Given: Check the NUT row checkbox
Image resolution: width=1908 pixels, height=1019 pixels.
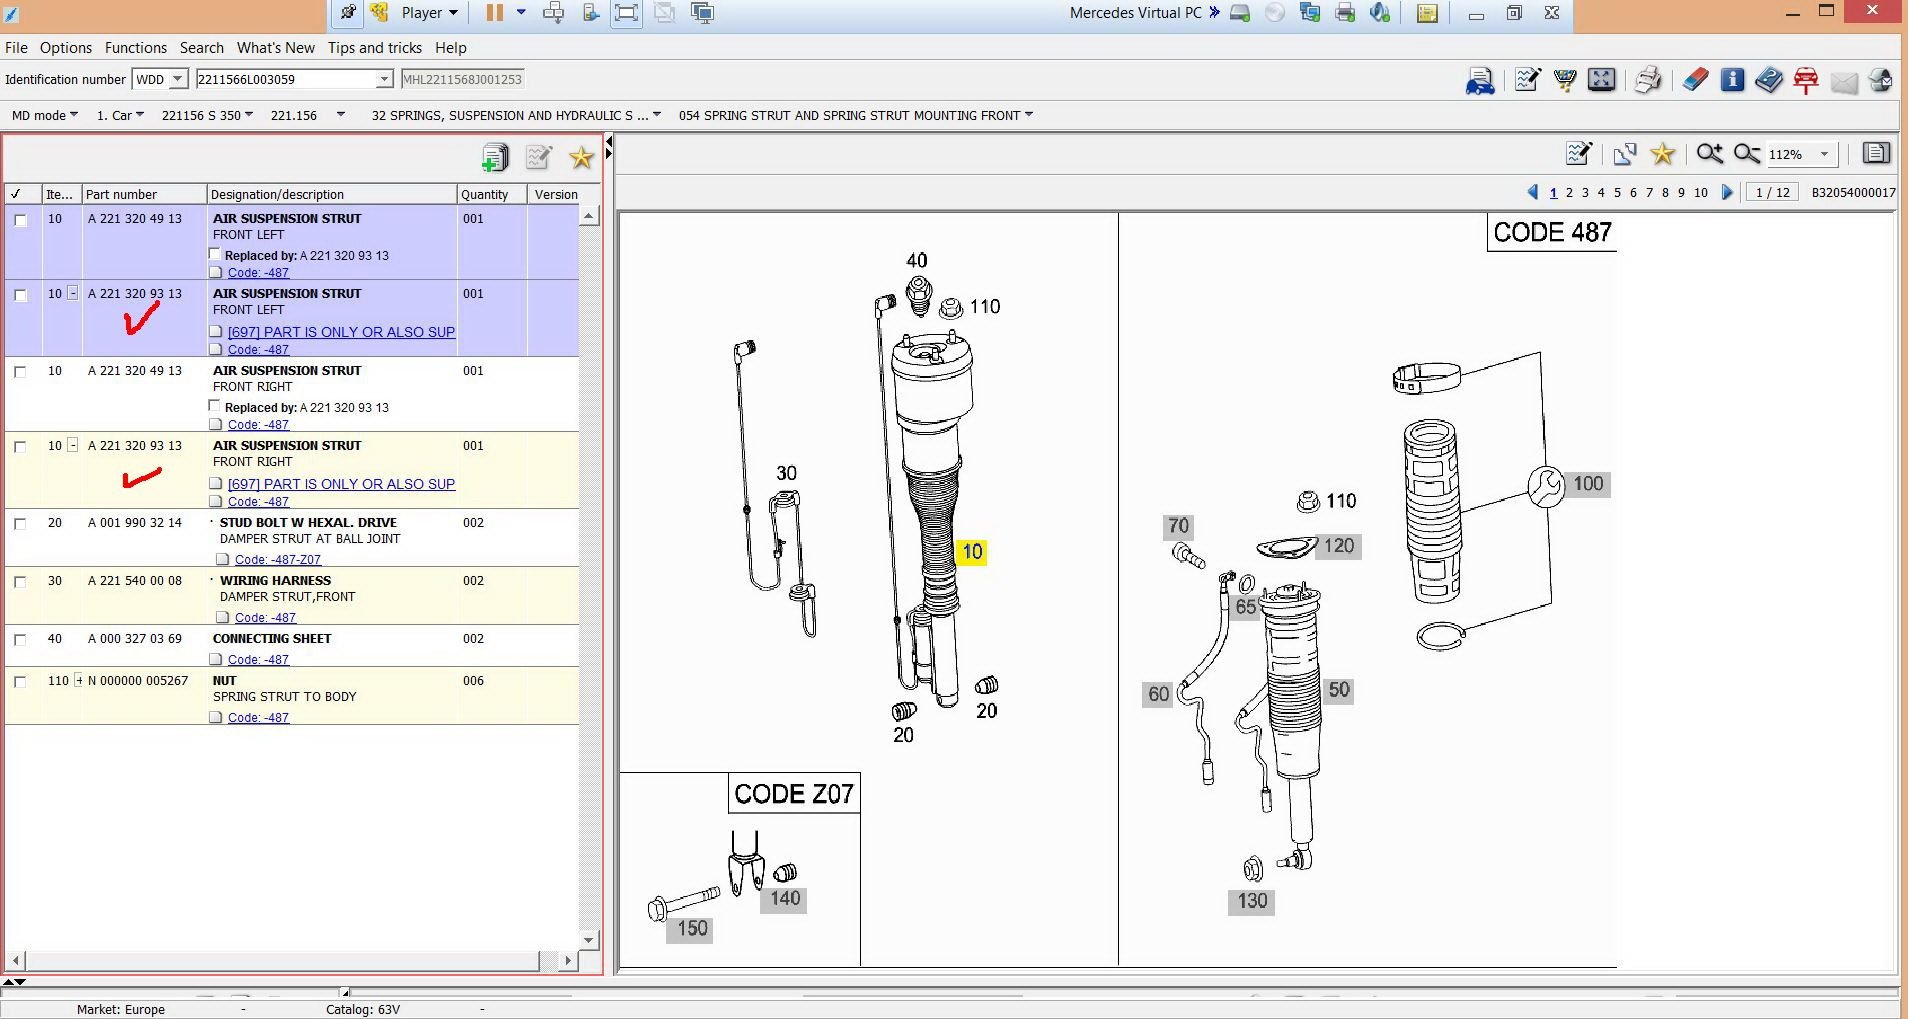Looking at the screenshot, I should click(20, 682).
